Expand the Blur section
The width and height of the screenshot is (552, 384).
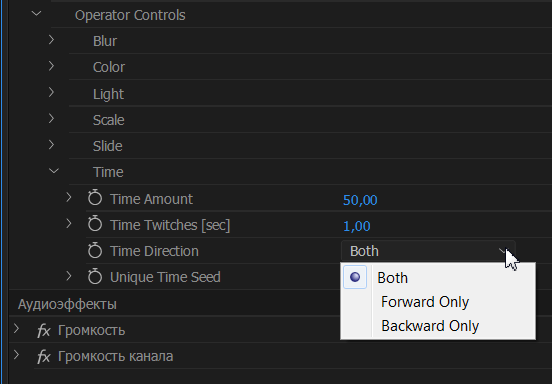tap(51, 39)
